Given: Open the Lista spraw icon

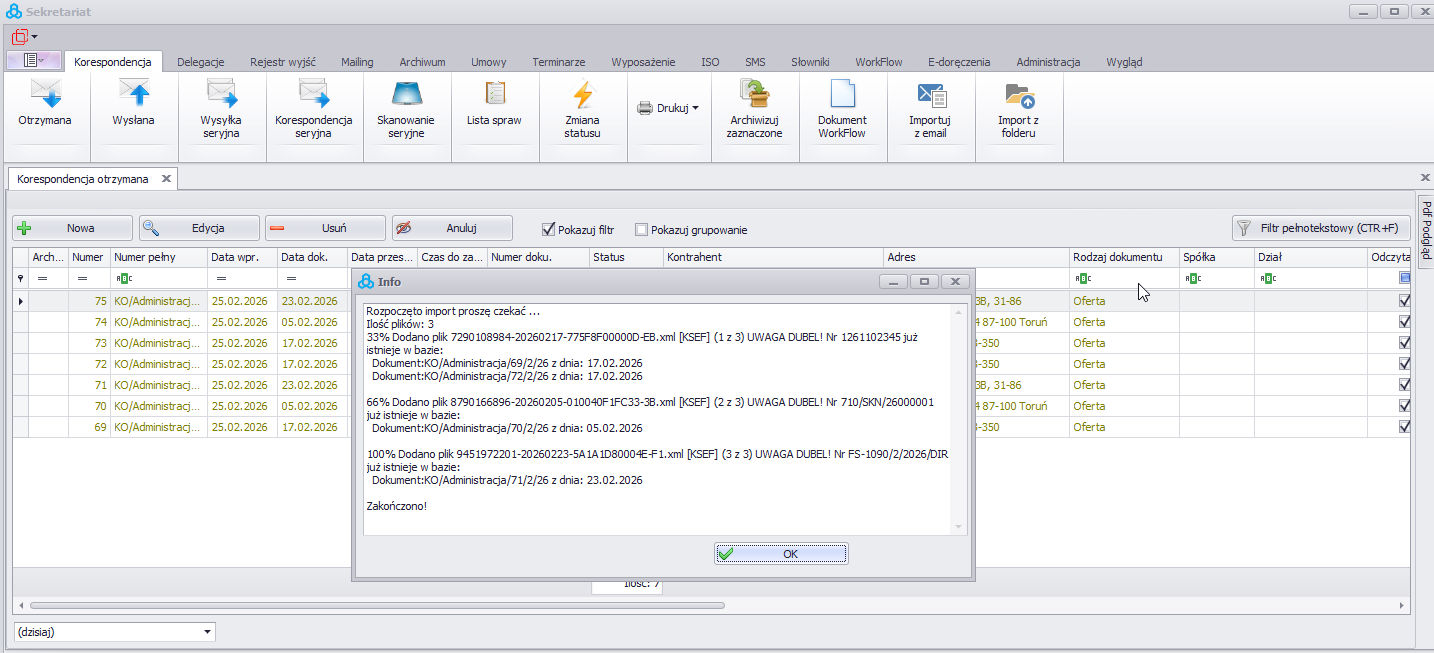Looking at the screenshot, I should click(x=494, y=94).
